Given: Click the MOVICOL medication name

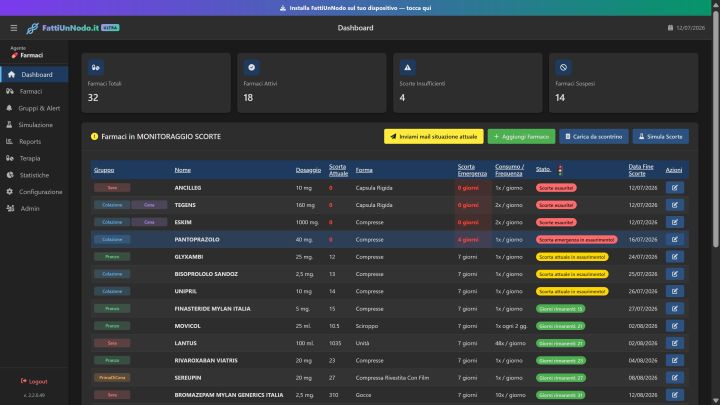Looking at the screenshot, I should [x=187, y=326].
